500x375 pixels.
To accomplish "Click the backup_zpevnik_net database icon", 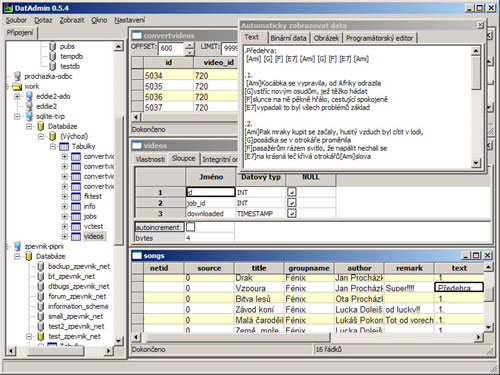I will click(41, 266).
